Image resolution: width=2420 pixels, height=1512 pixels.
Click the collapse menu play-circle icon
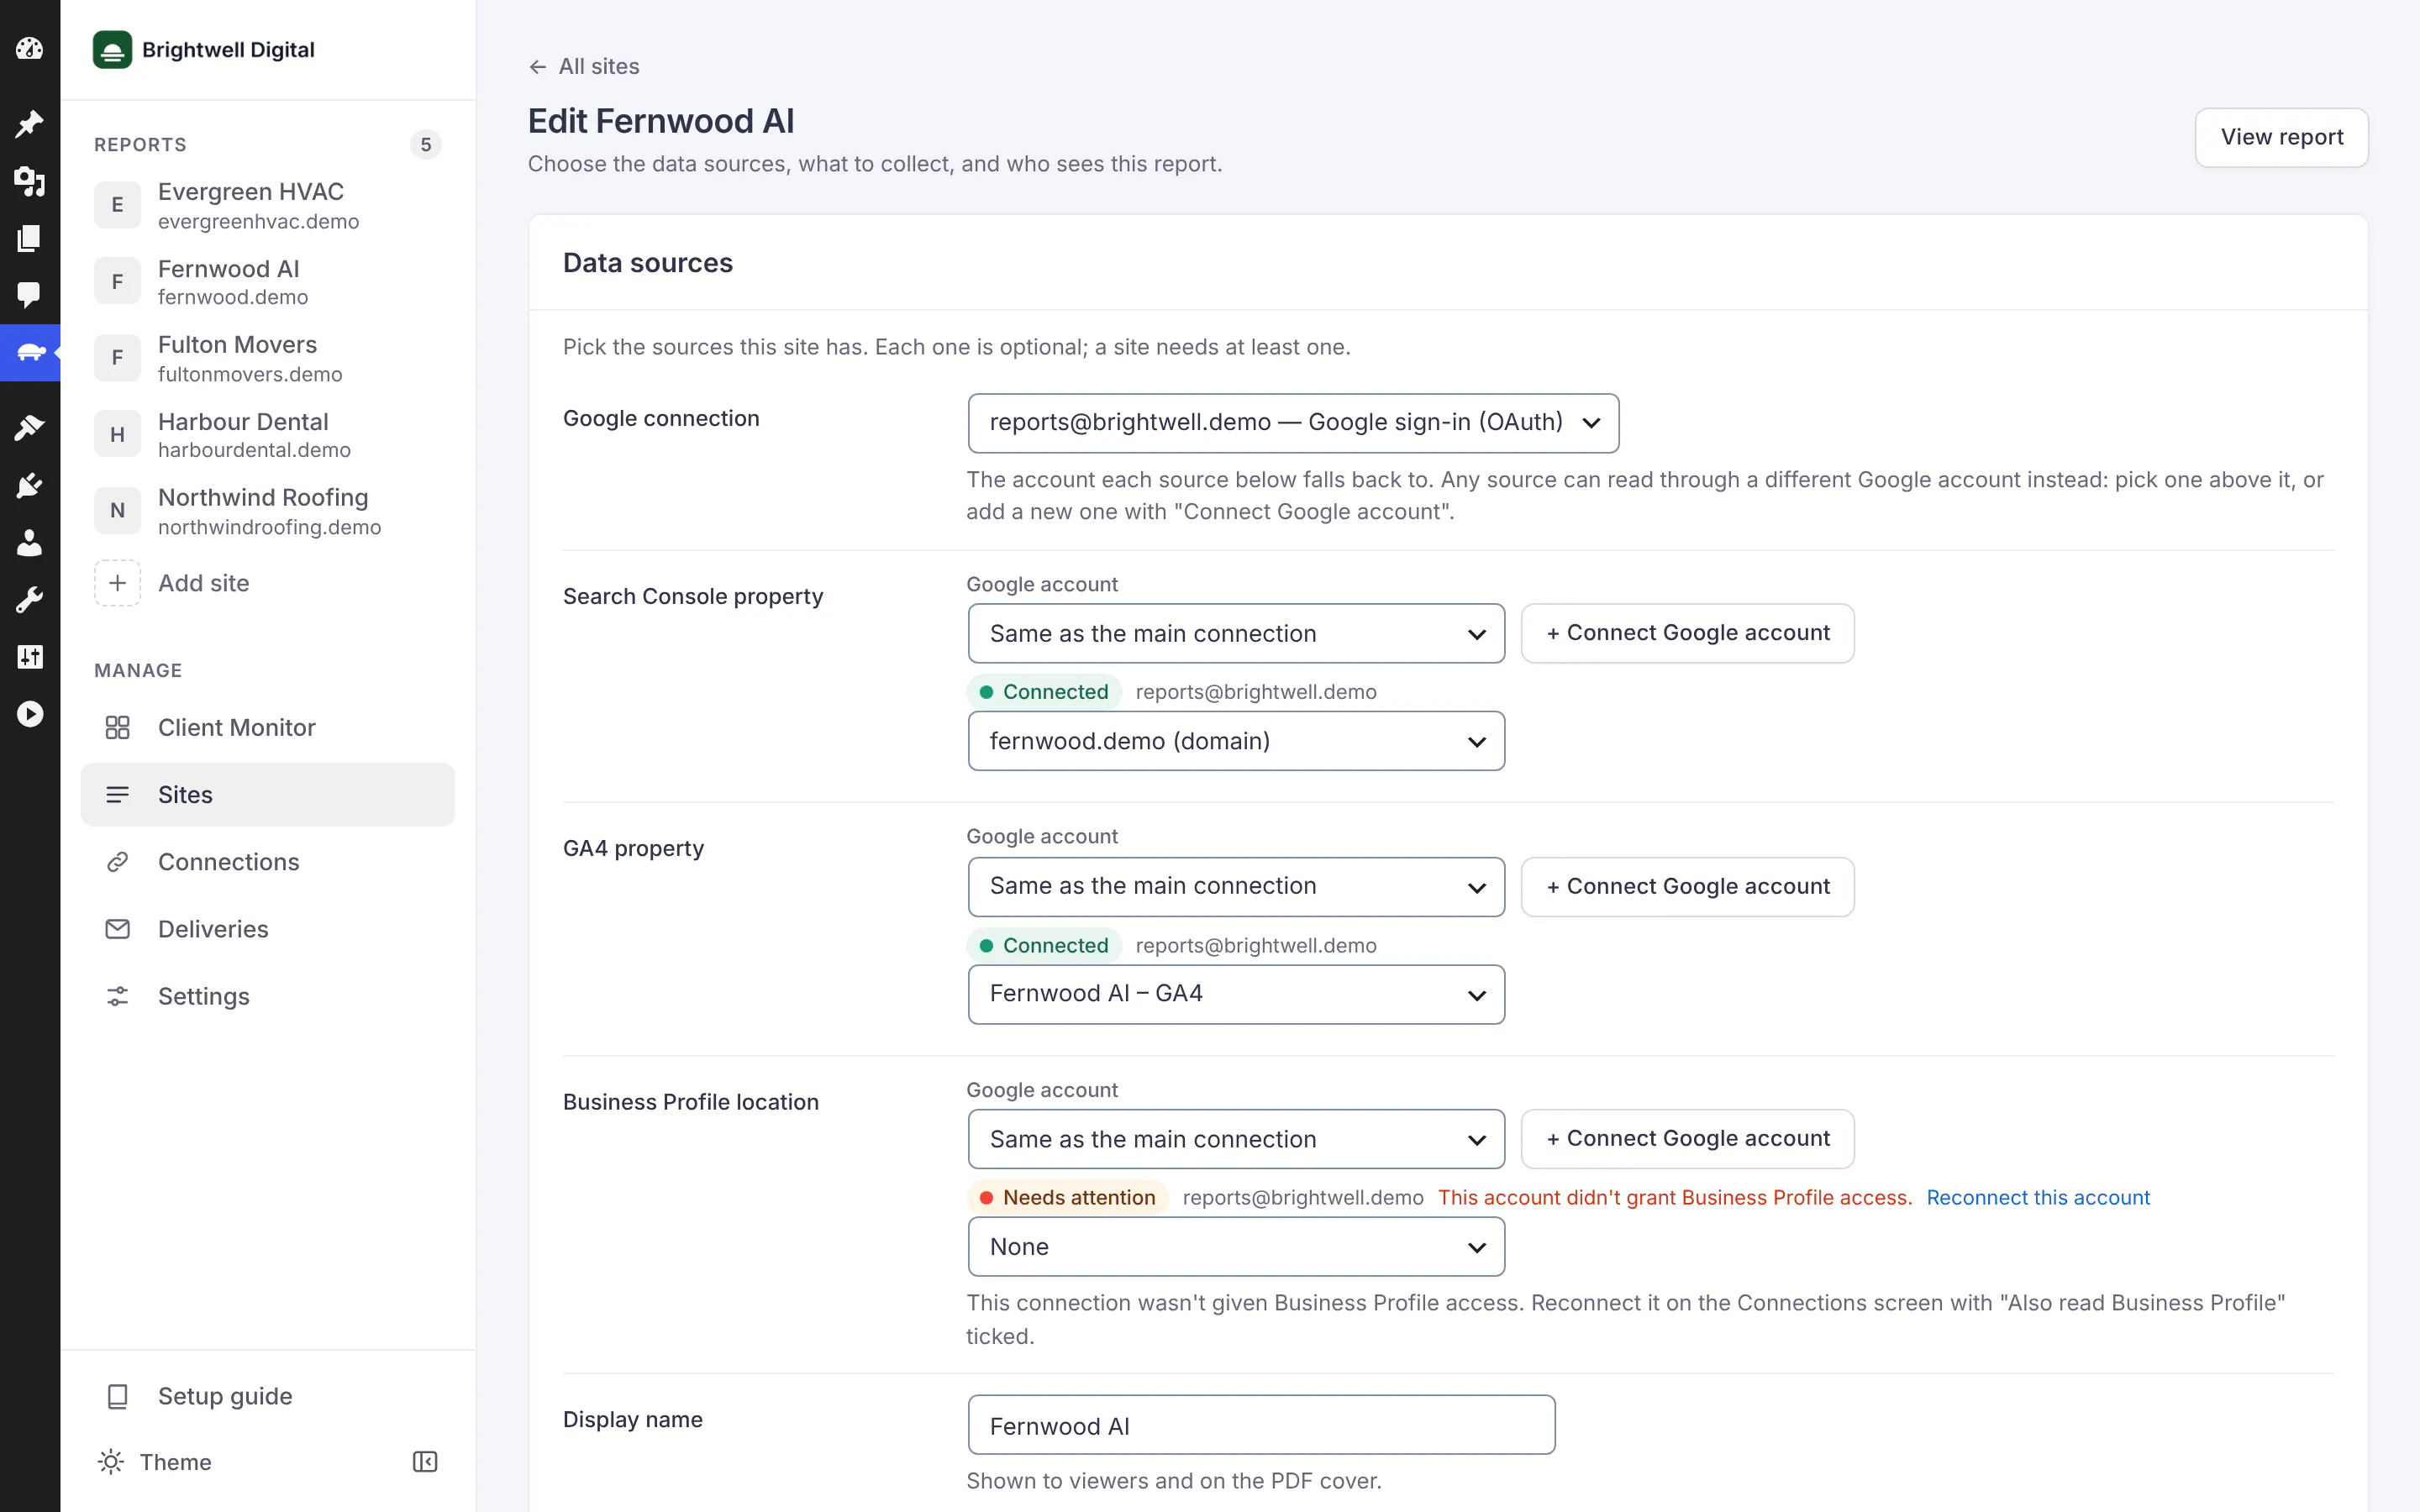click(x=30, y=714)
